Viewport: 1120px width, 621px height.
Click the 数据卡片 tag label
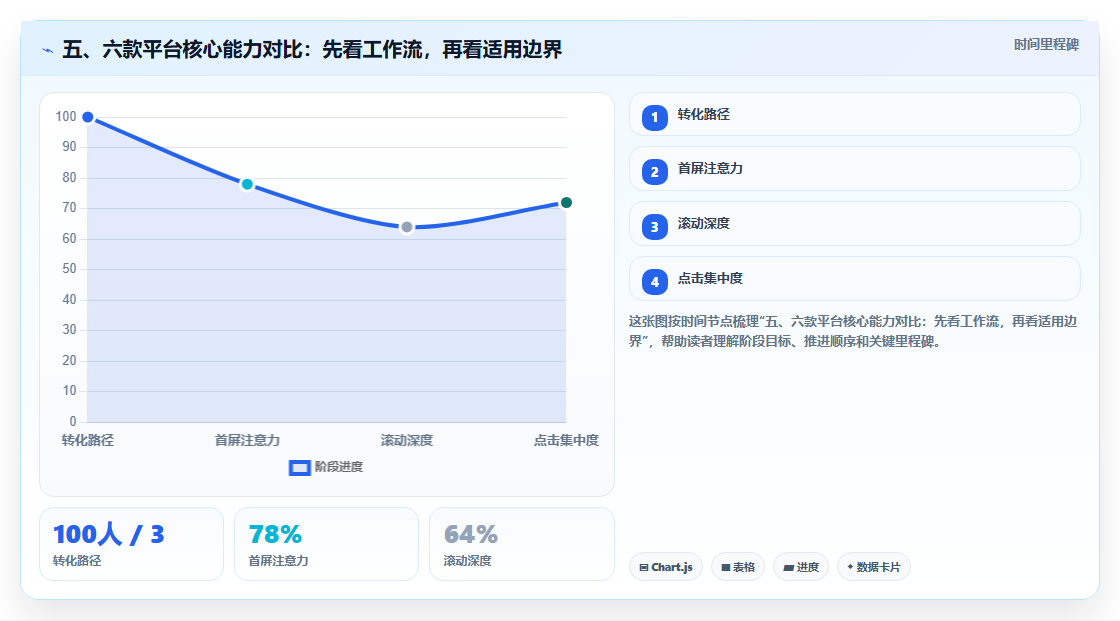[x=879, y=567]
